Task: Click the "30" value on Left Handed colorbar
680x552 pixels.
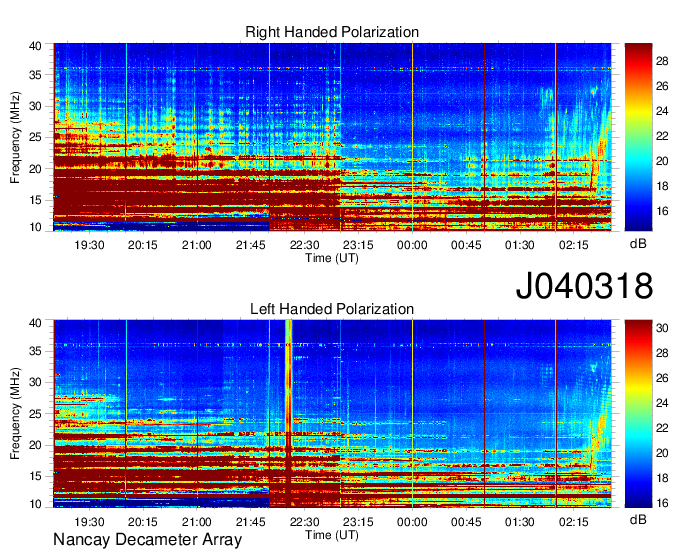Action: 662,328
